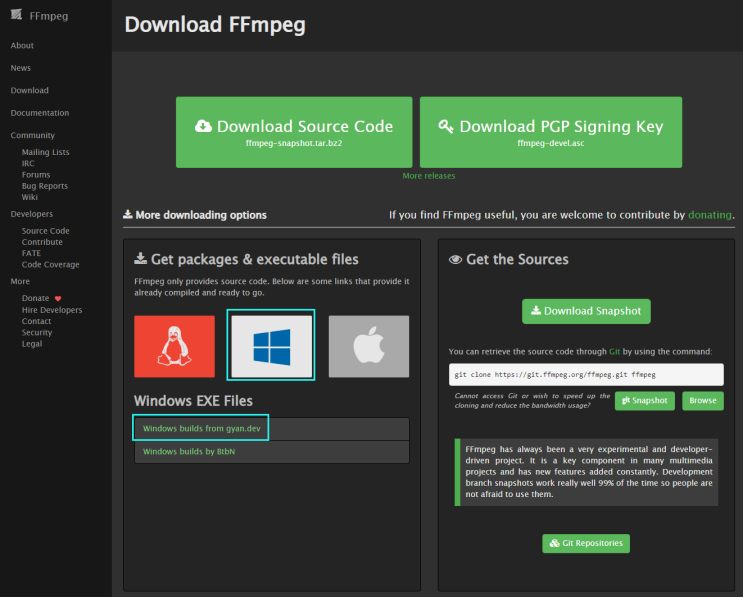Open the Contact link
This screenshot has height=597, width=743.
coord(36,321)
